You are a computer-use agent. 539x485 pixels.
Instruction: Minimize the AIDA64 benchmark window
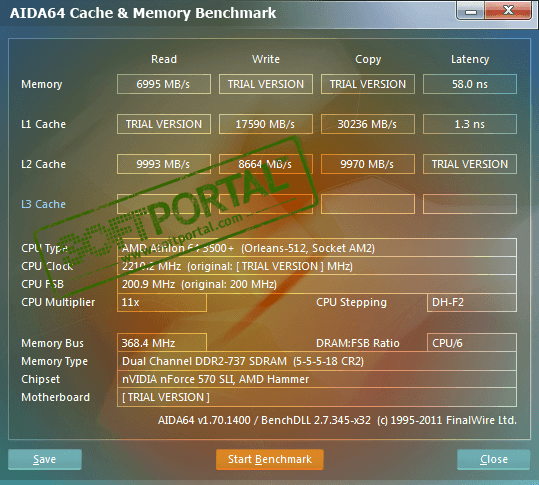471,11
